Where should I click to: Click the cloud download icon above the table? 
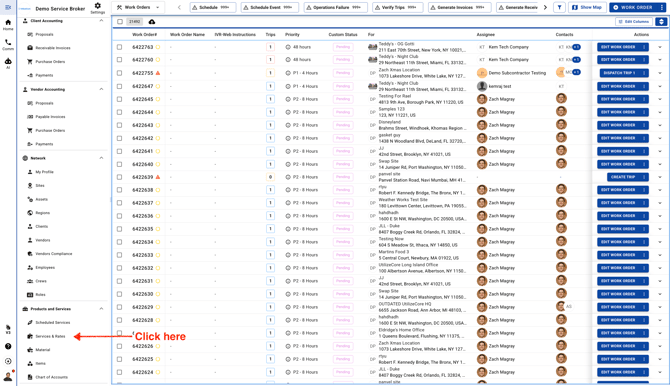click(x=152, y=22)
